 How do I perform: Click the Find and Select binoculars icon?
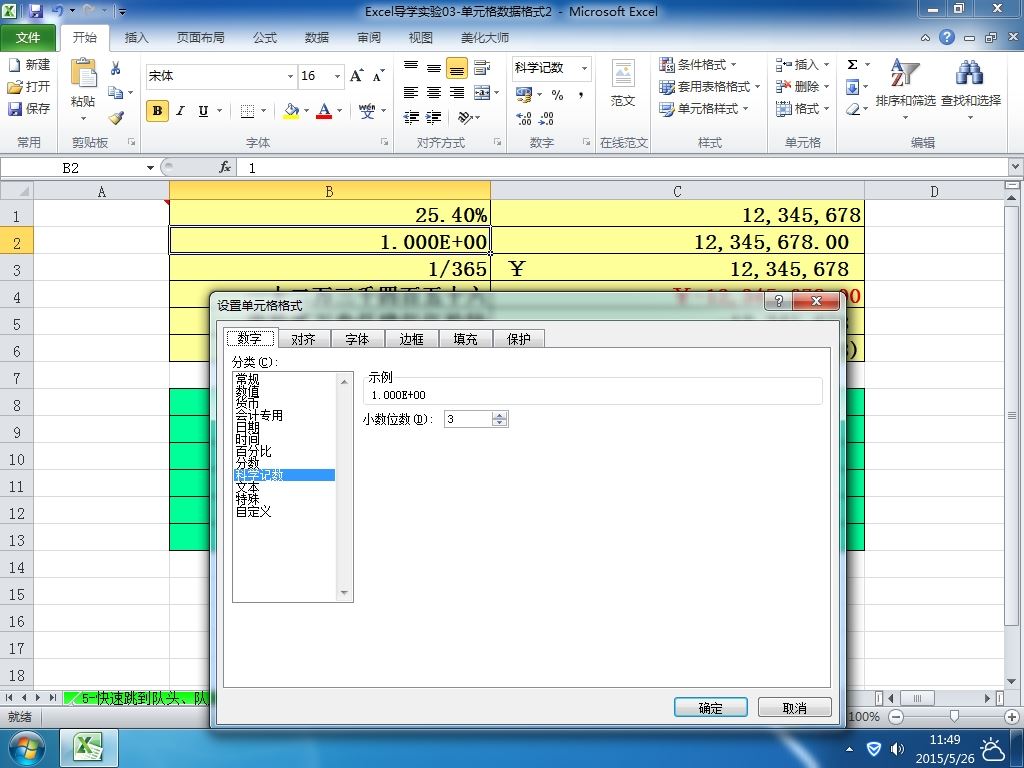coord(970,73)
